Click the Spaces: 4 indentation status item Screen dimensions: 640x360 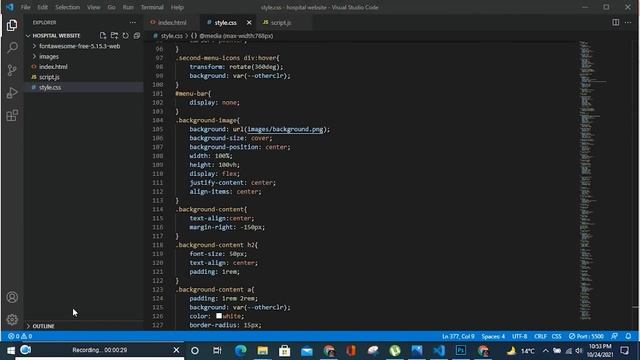click(x=493, y=336)
